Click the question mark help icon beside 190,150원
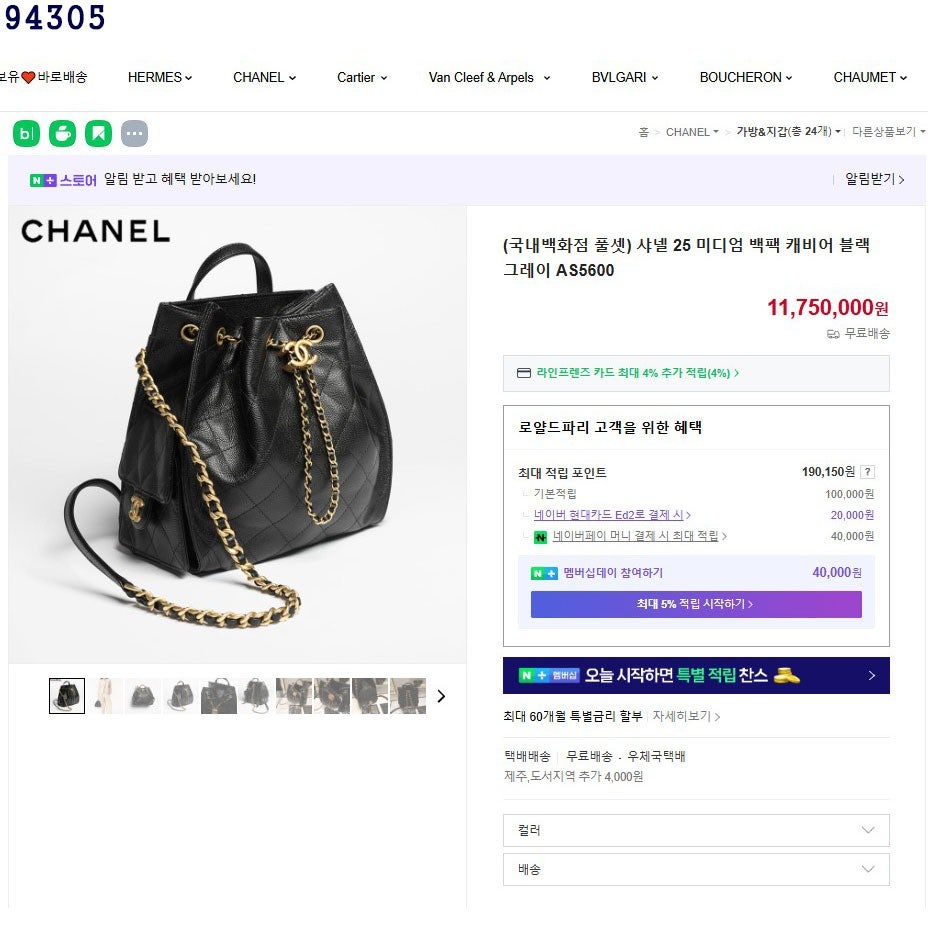This screenshot has height=928, width=928. (x=867, y=472)
